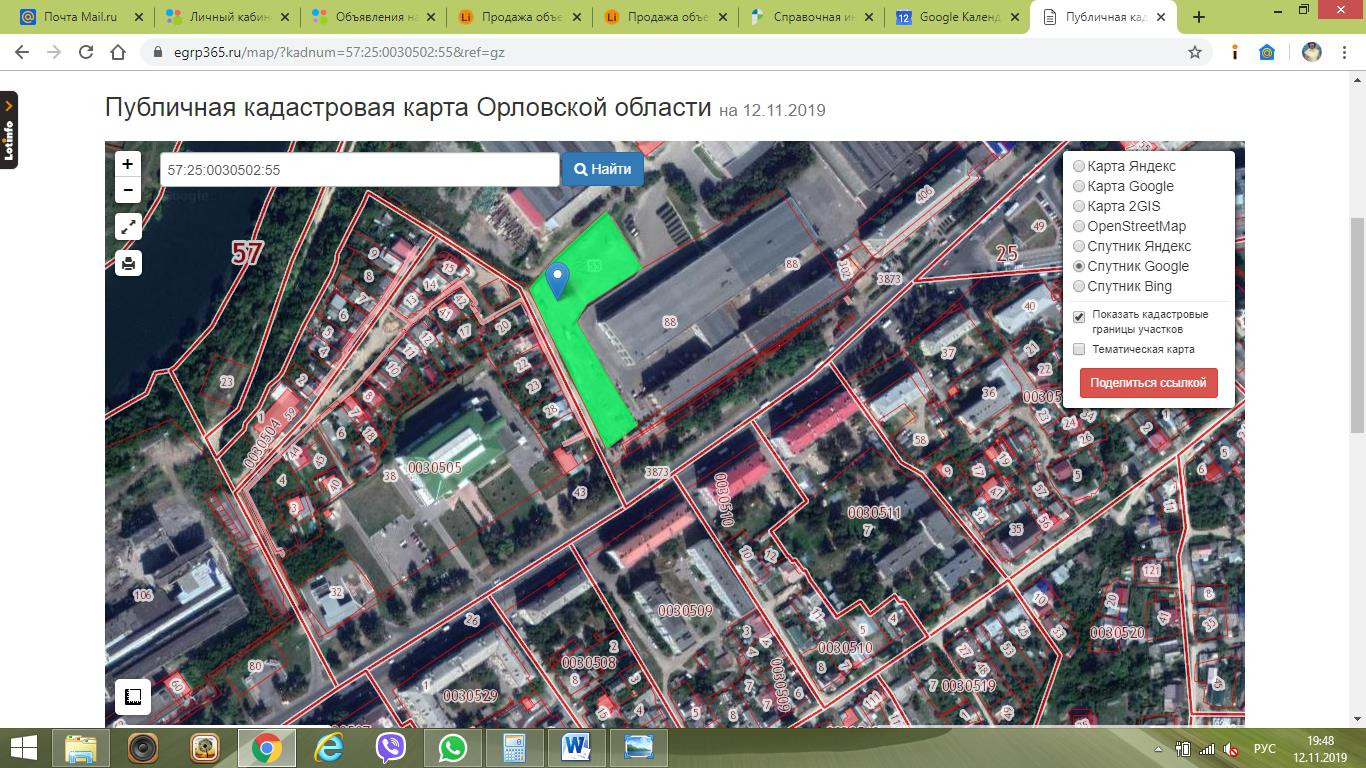Click the cadastral number search field

click(x=359, y=170)
